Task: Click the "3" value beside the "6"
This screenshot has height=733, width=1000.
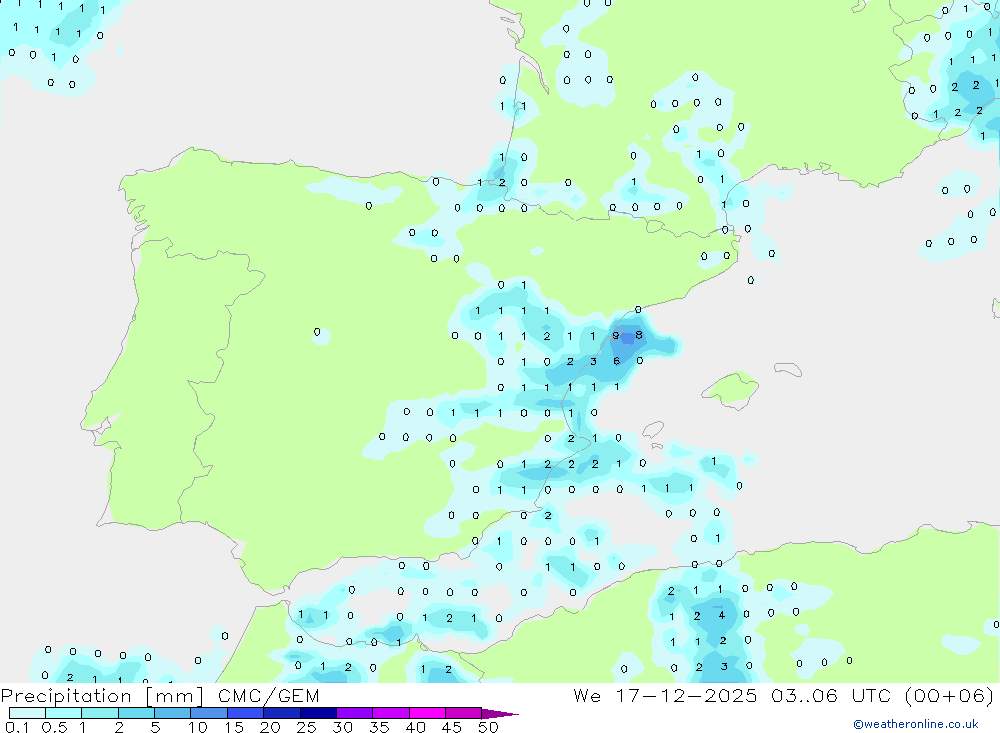Action: pos(593,362)
